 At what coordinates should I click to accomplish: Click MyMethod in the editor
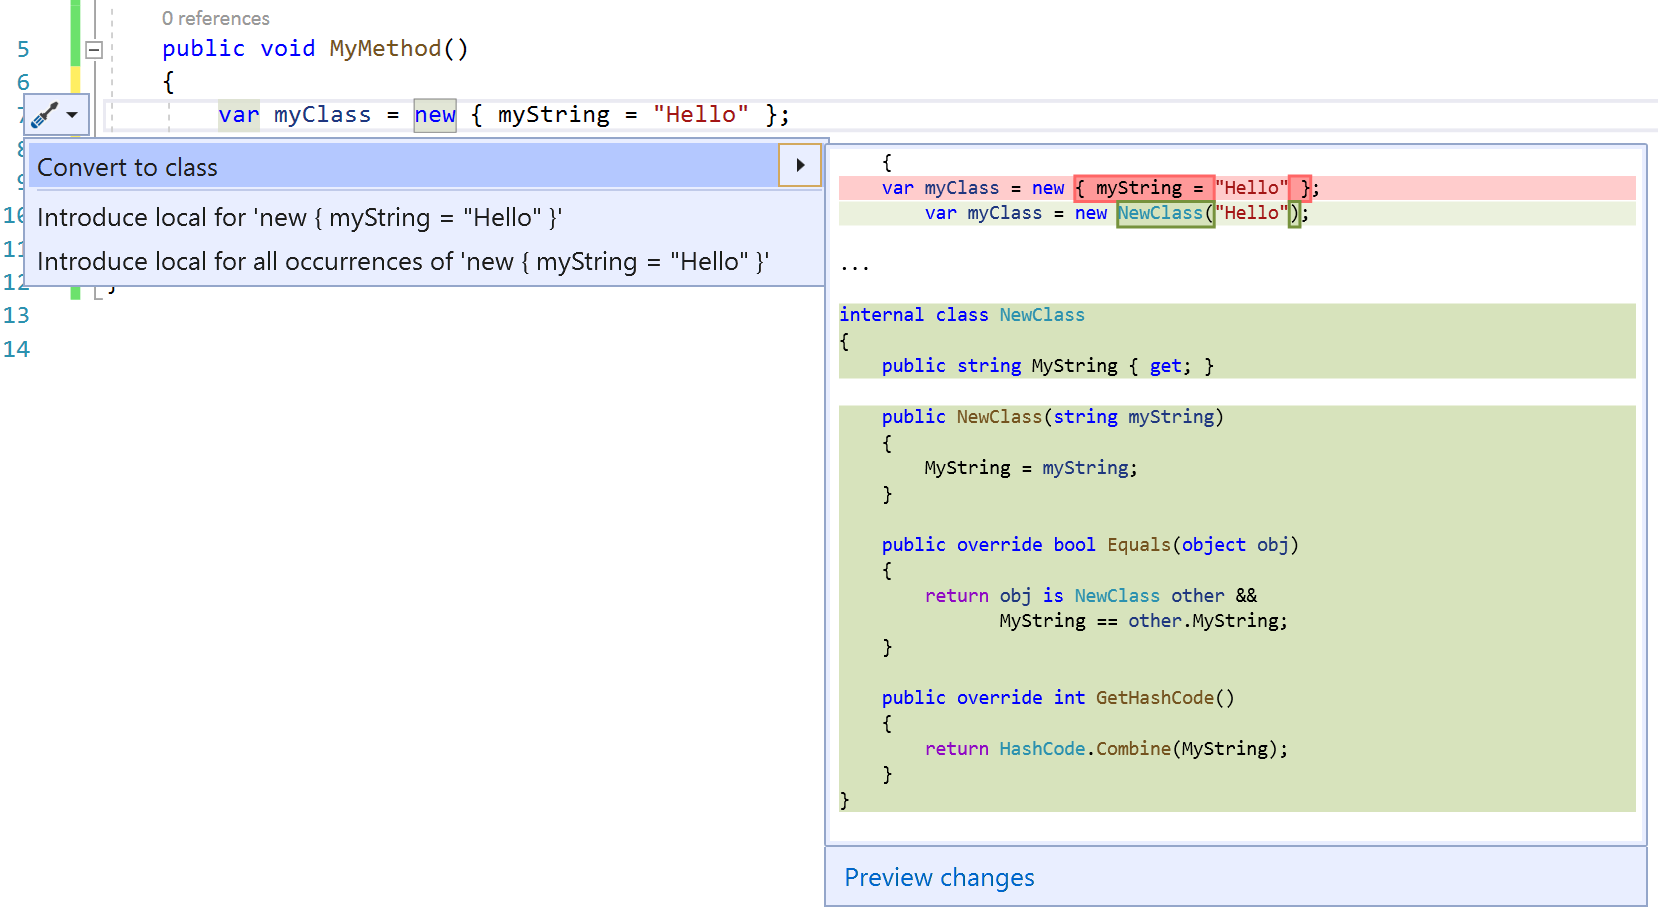coord(383,48)
